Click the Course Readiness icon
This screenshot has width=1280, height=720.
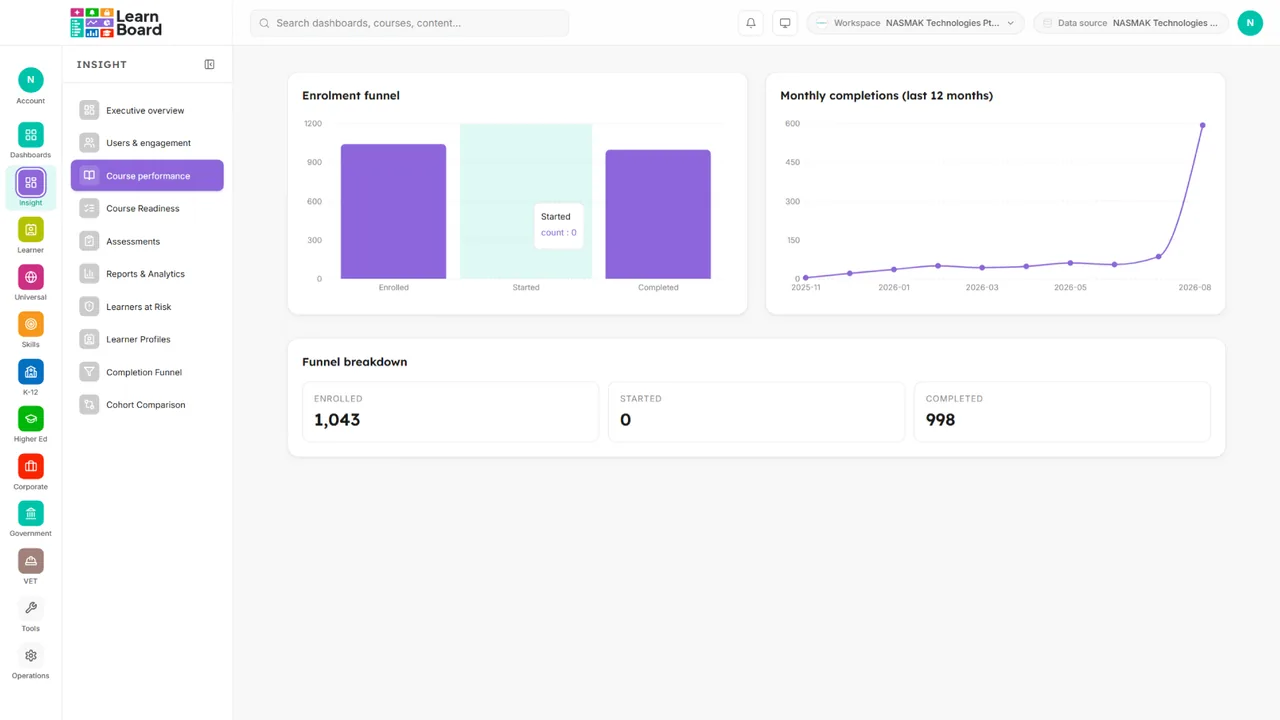click(x=89, y=208)
